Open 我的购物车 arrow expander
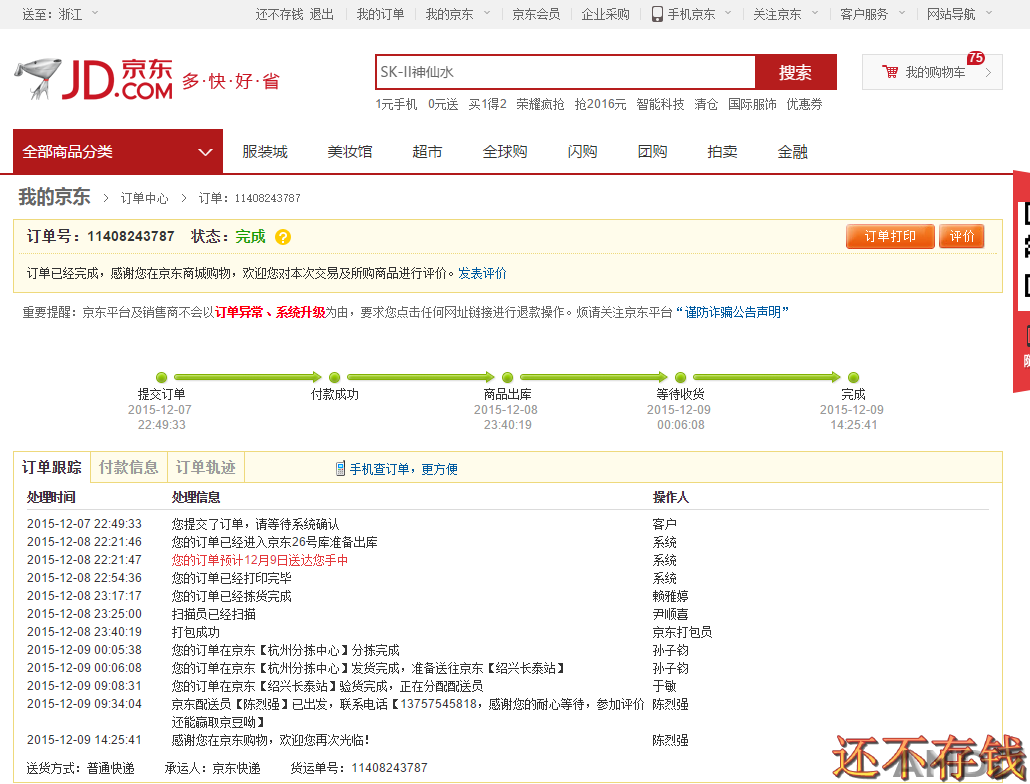The height and width of the screenshot is (784, 1030). pyautogui.click(x=988, y=72)
